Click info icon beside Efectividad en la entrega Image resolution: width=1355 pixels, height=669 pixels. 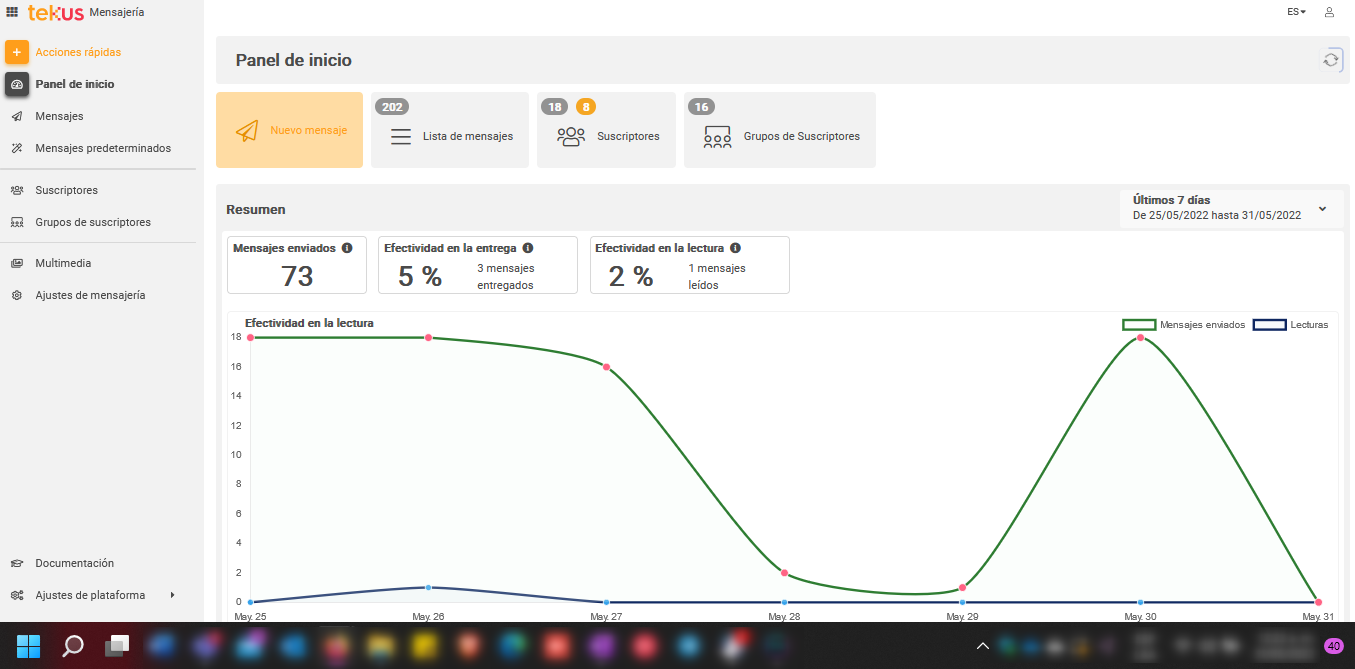pyautogui.click(x=528, y=248)
